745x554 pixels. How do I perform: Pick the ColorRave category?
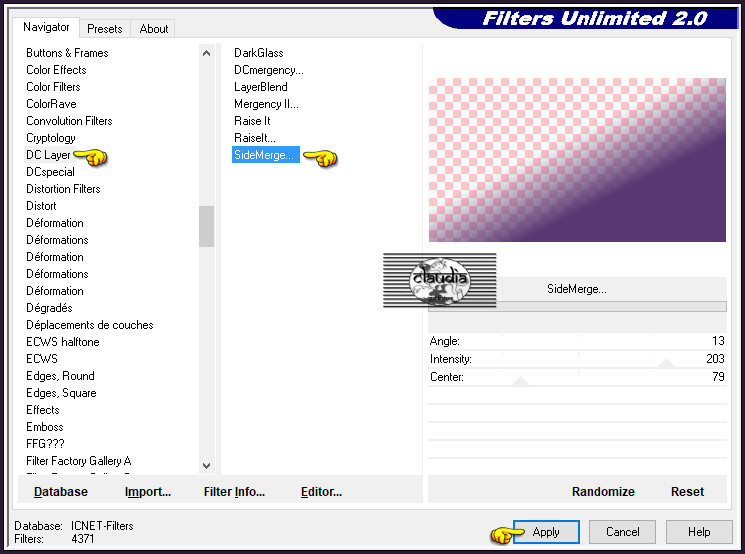(x=51, y=104)
